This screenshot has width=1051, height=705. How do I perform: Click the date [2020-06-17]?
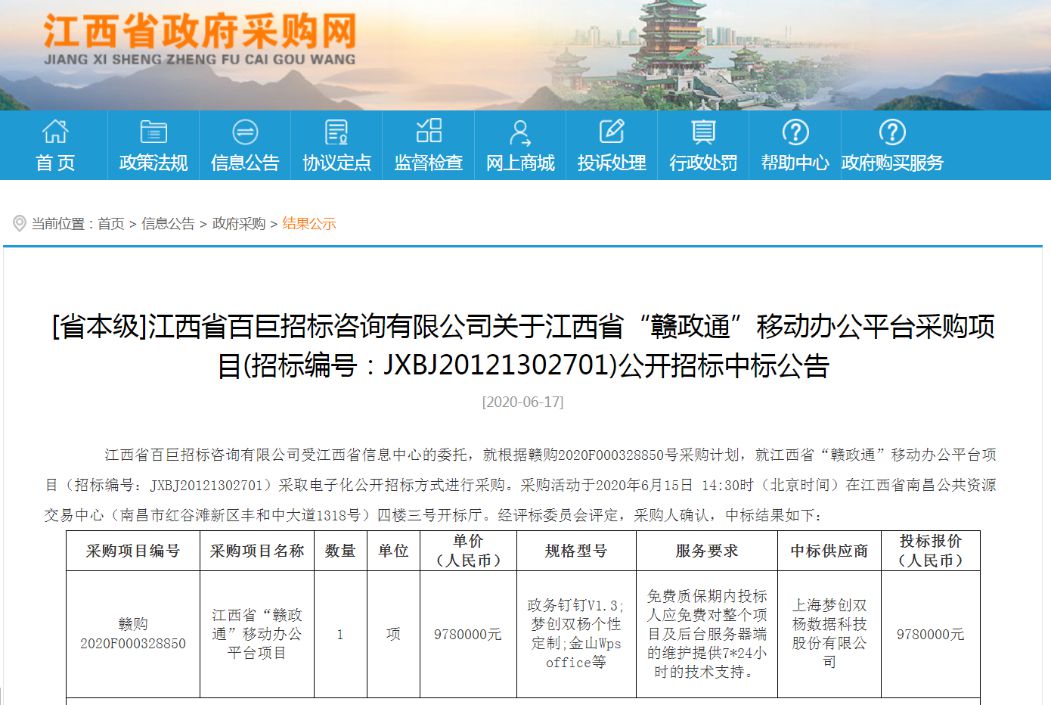coord(523,402)
